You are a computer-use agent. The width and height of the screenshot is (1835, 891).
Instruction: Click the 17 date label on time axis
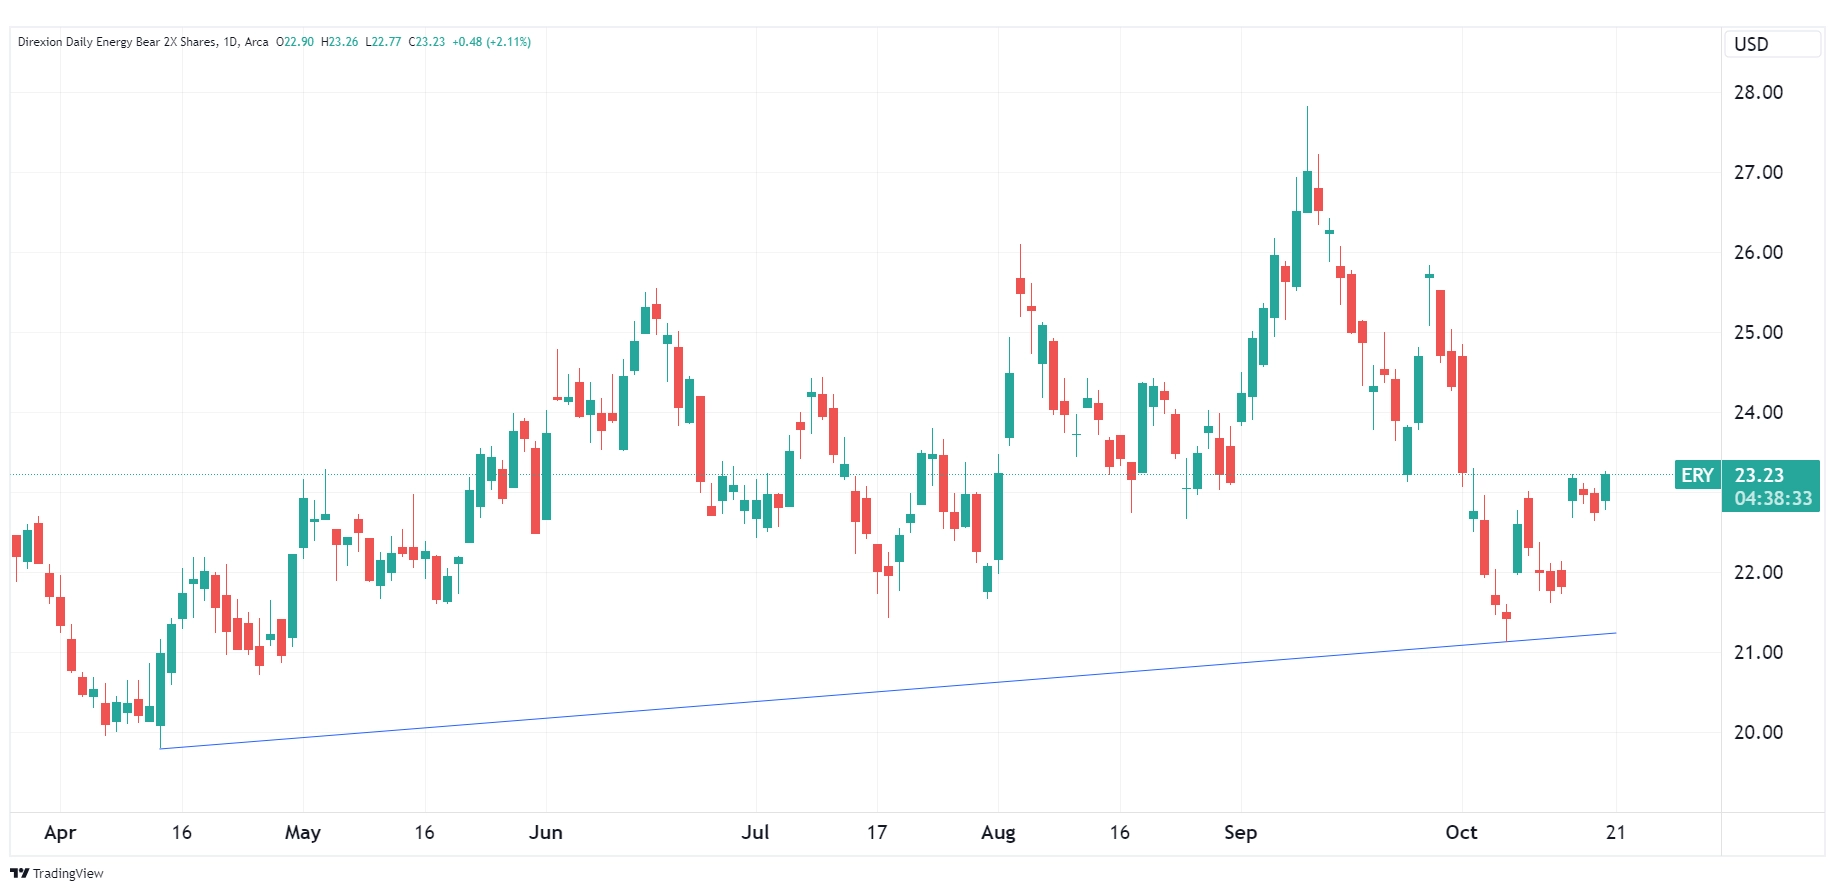pyautogui.click(x=877, y=832)
